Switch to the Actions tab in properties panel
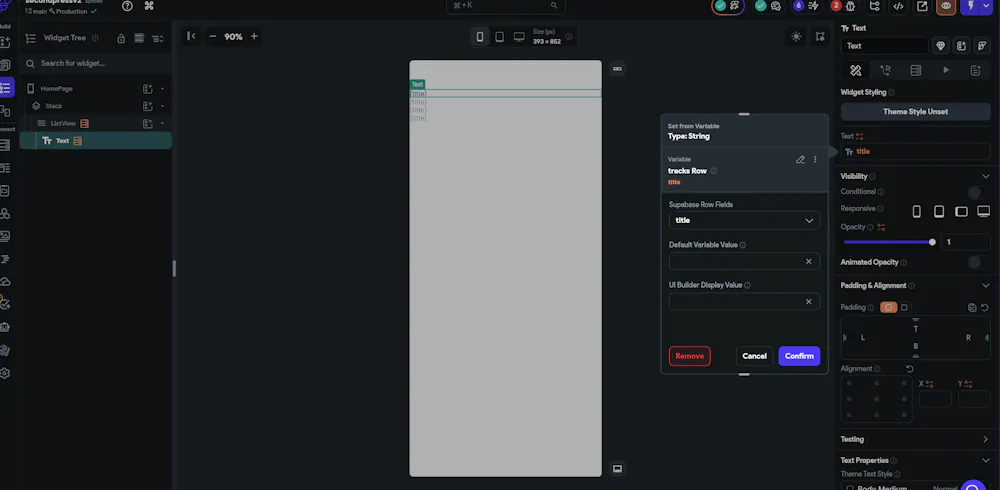Image resolution: width=1000 pixels, height=490 pixels. (886, 70)
